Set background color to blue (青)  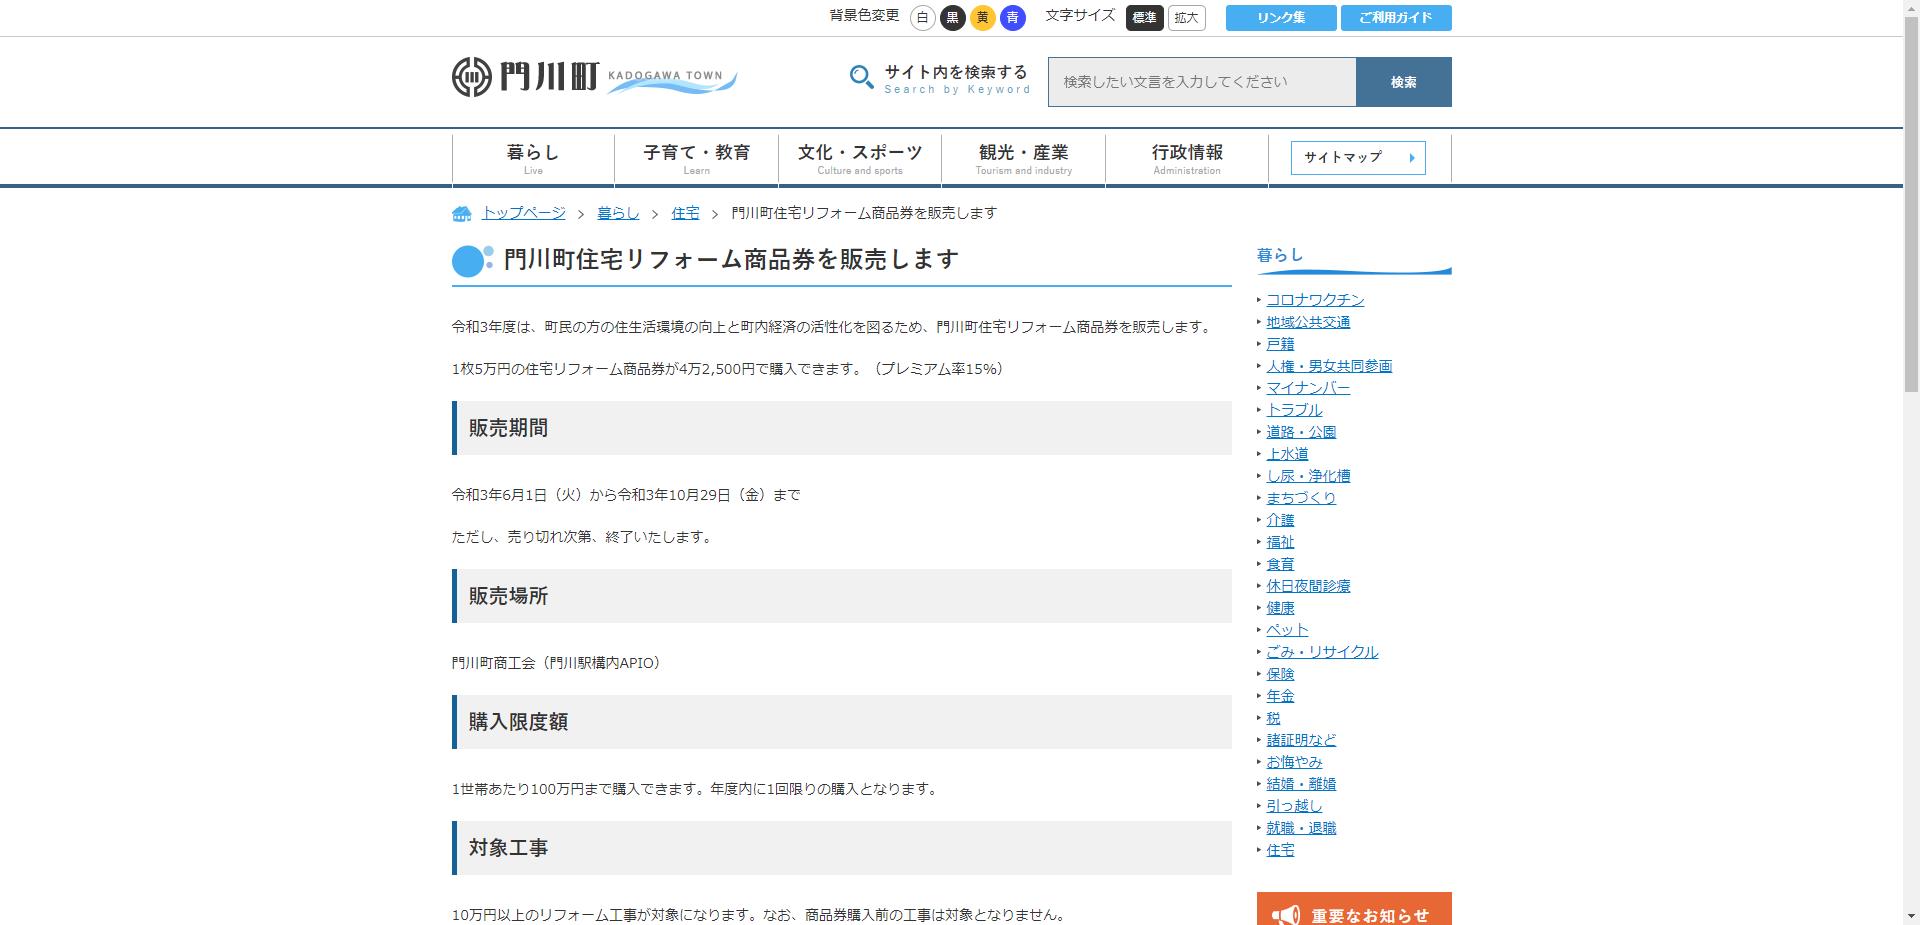[x=1013, y=18]
